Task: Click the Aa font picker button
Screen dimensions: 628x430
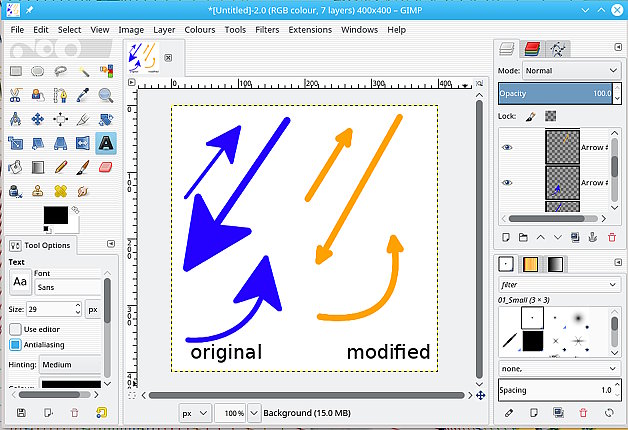Action: [20, 282]
